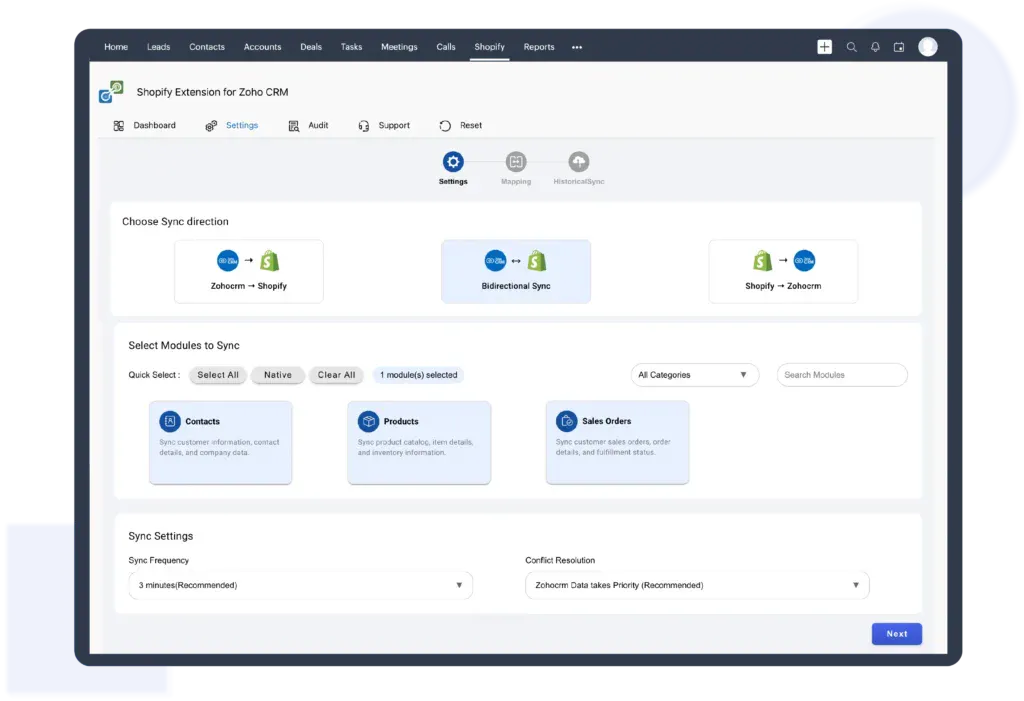The image size is (1024, 701).
Task: Click the Sales Orders module icon
Action: coord(566,421)
